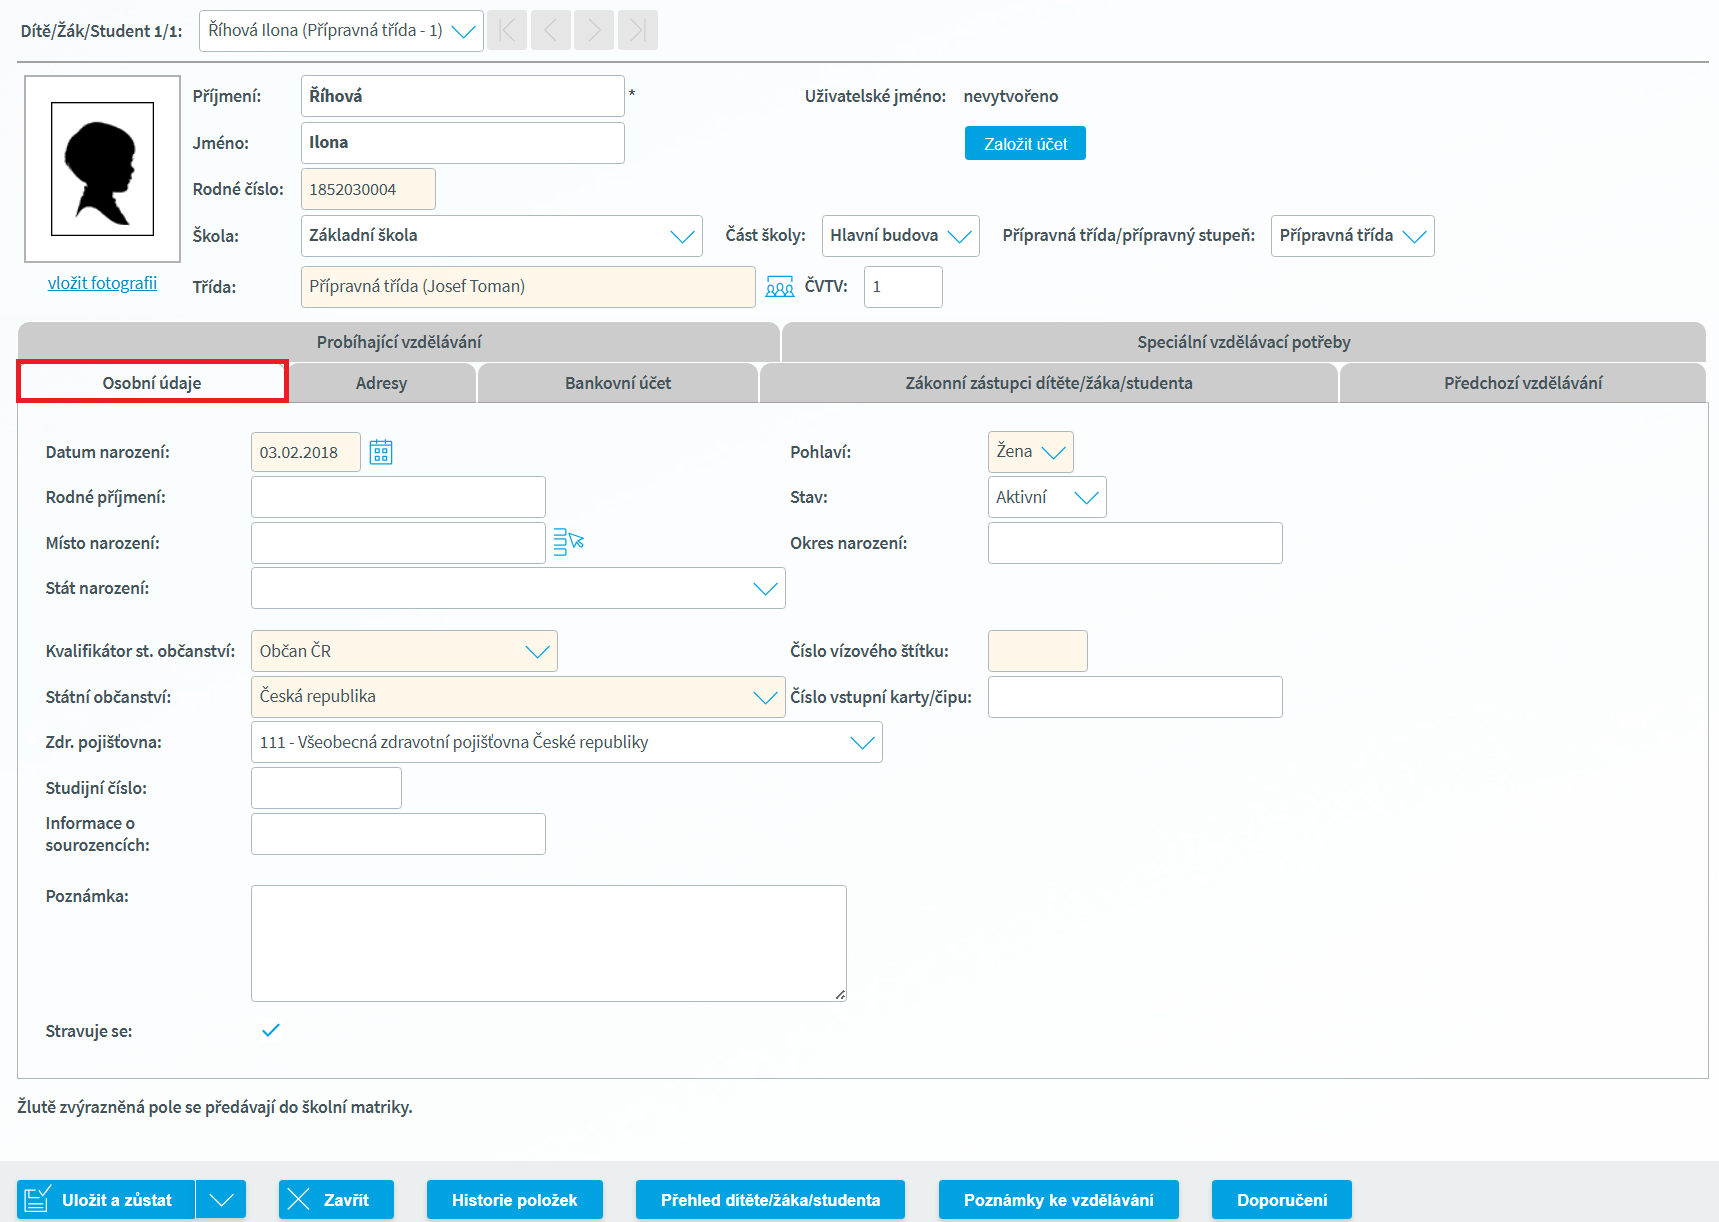Click the vložit fotografii link

[102, 283]
